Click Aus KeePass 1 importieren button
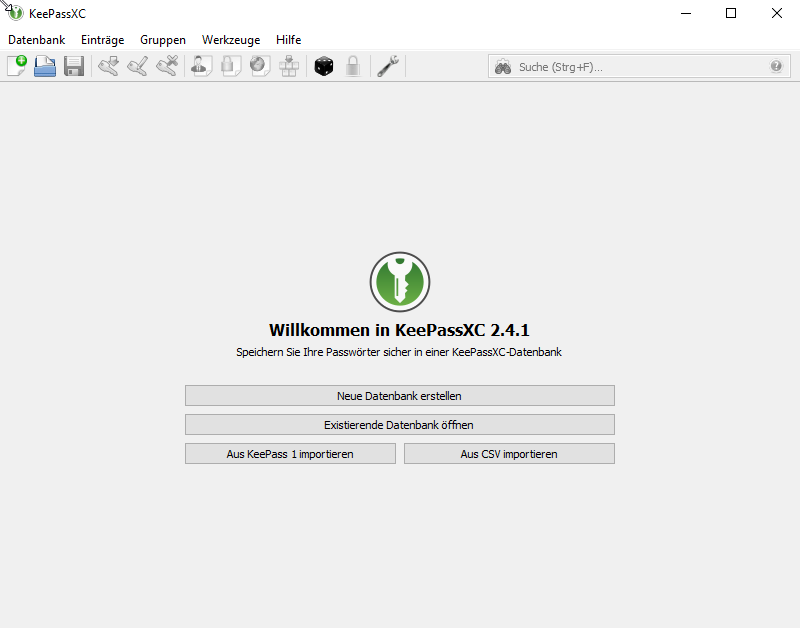Screen dimensions: 800x628 pos(290,454)
